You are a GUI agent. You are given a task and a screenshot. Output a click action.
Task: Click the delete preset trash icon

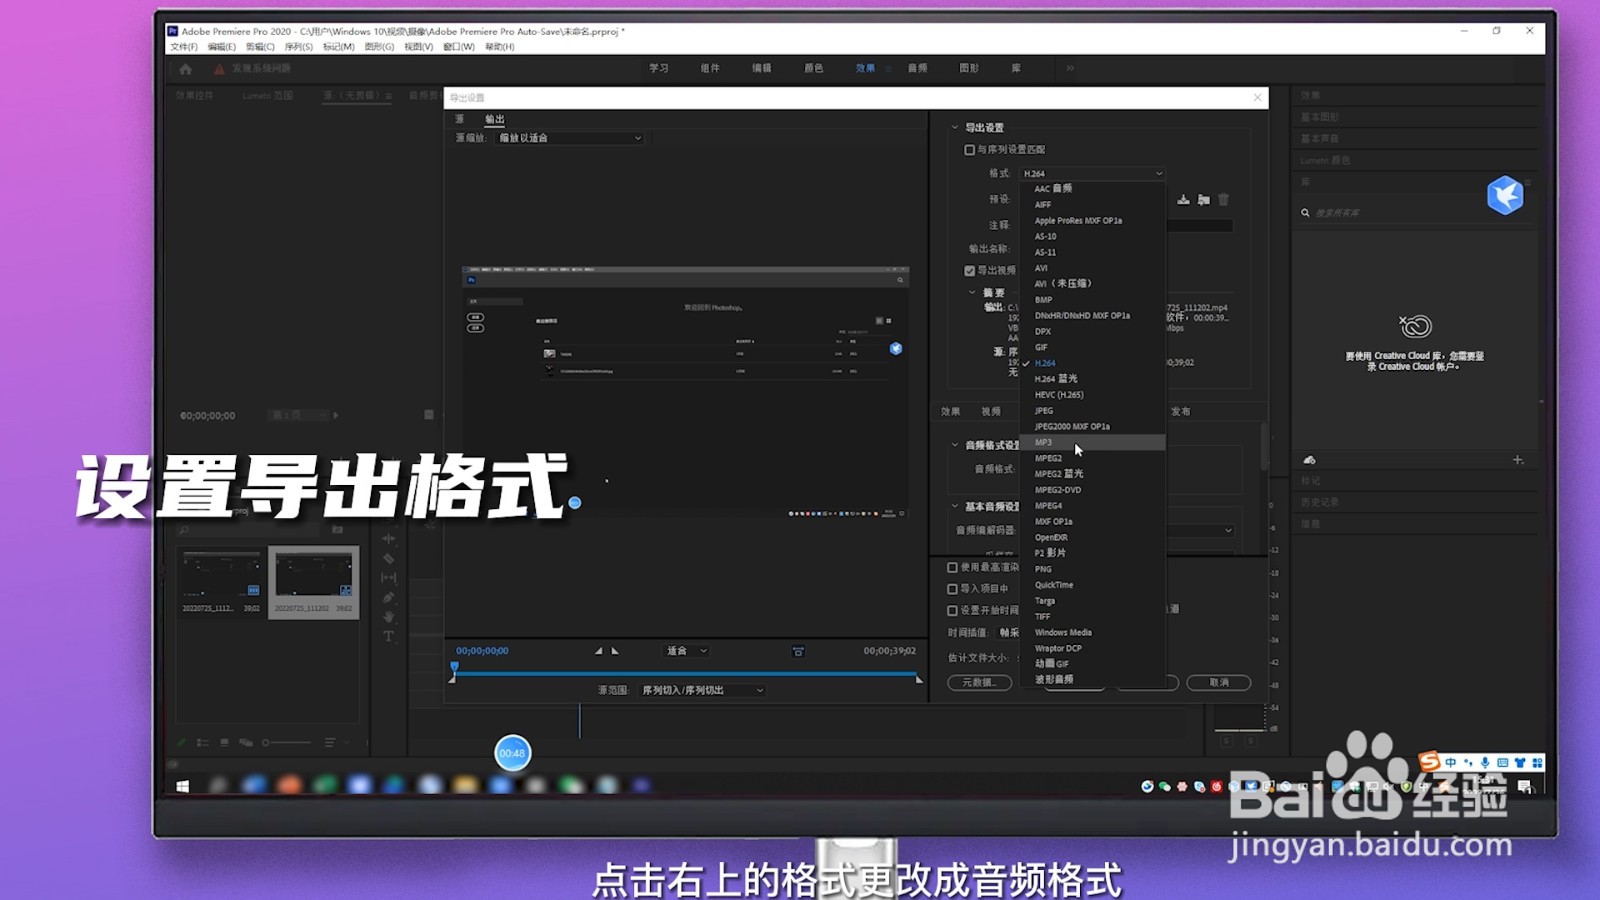coord(1223,199)
